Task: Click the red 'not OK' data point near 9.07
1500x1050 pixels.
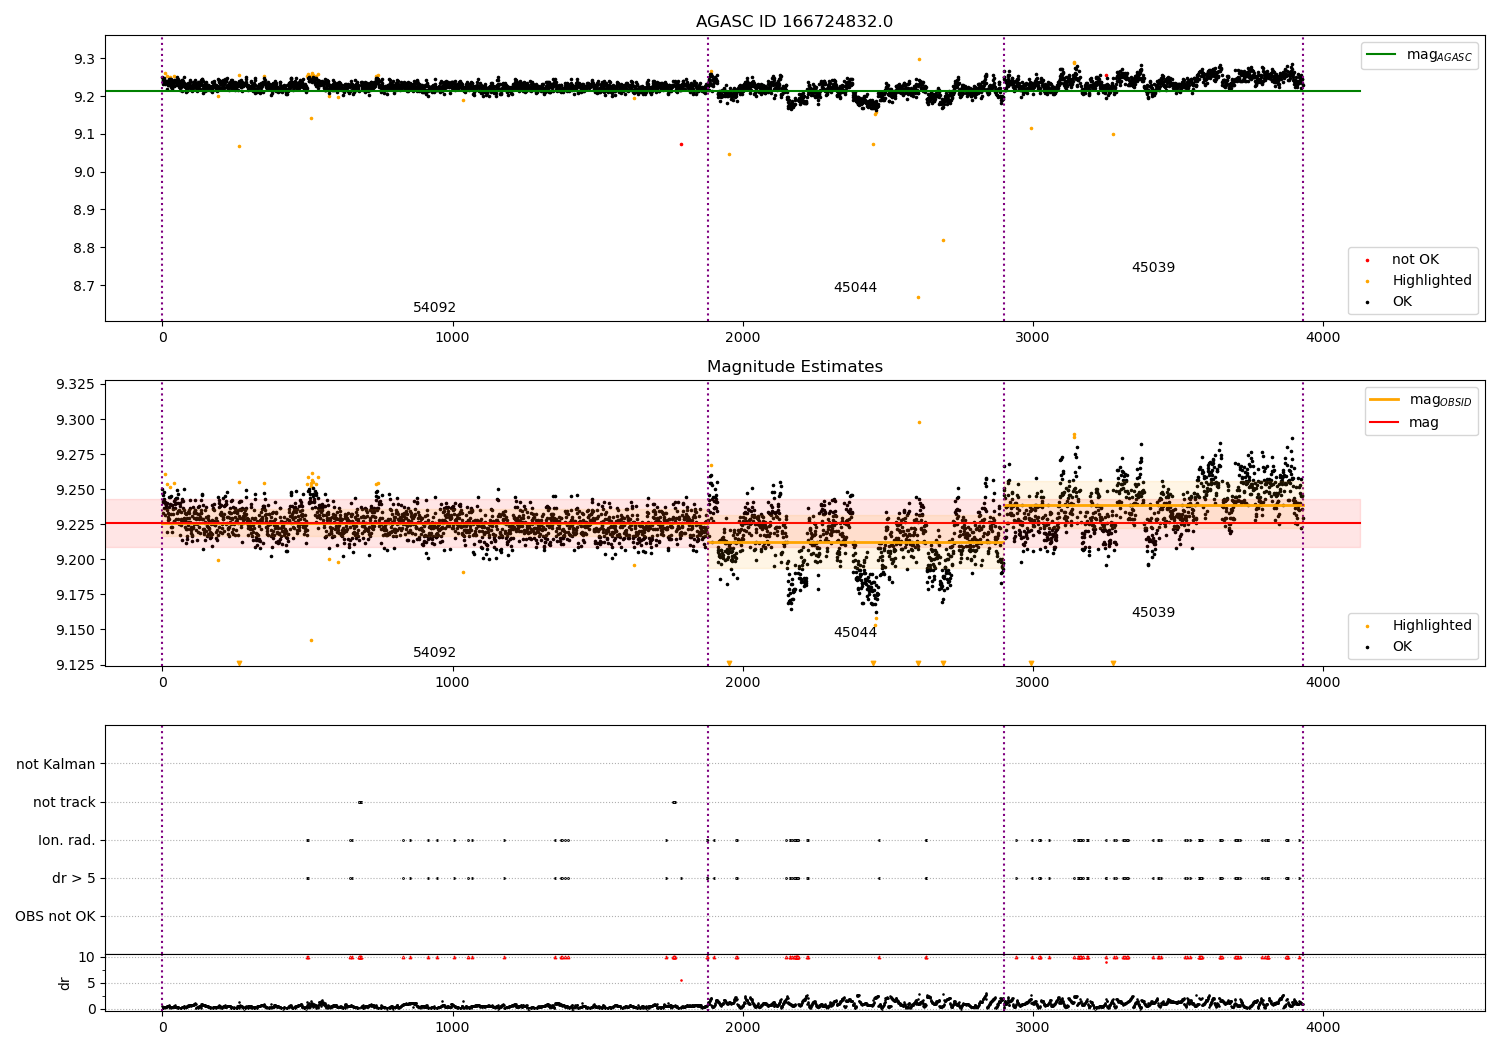Action: (682, 144)
